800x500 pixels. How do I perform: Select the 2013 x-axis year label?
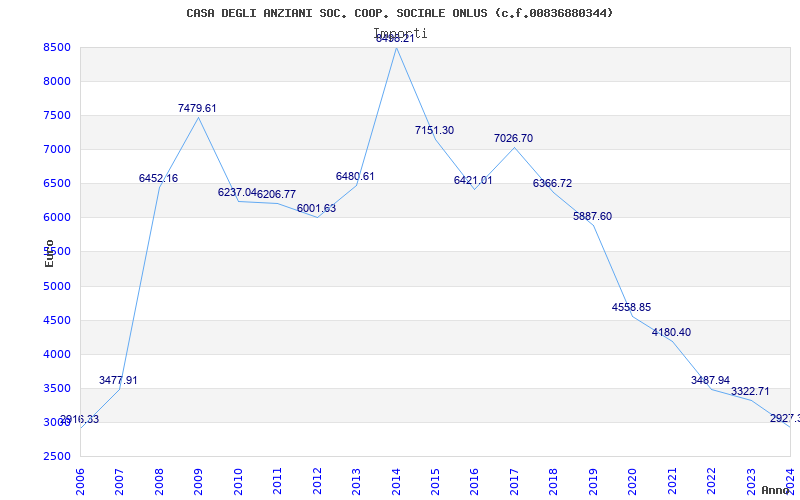point(356,481)
